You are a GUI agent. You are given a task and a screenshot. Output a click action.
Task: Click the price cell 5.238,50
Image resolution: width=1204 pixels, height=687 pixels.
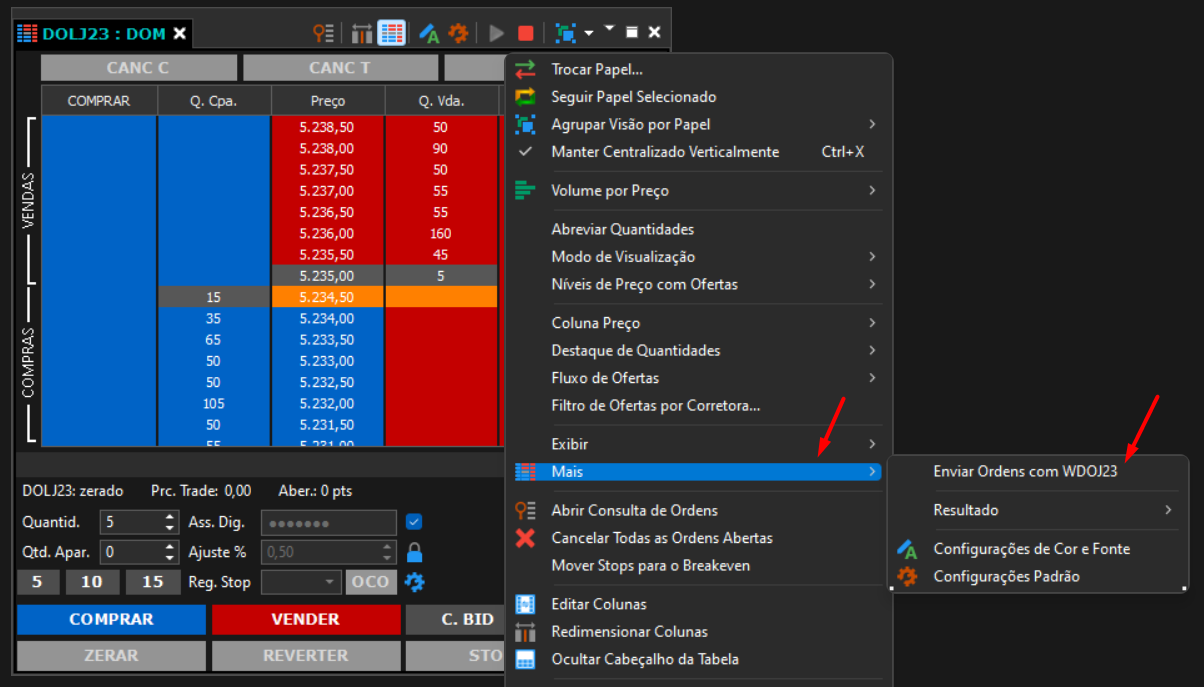328,127
